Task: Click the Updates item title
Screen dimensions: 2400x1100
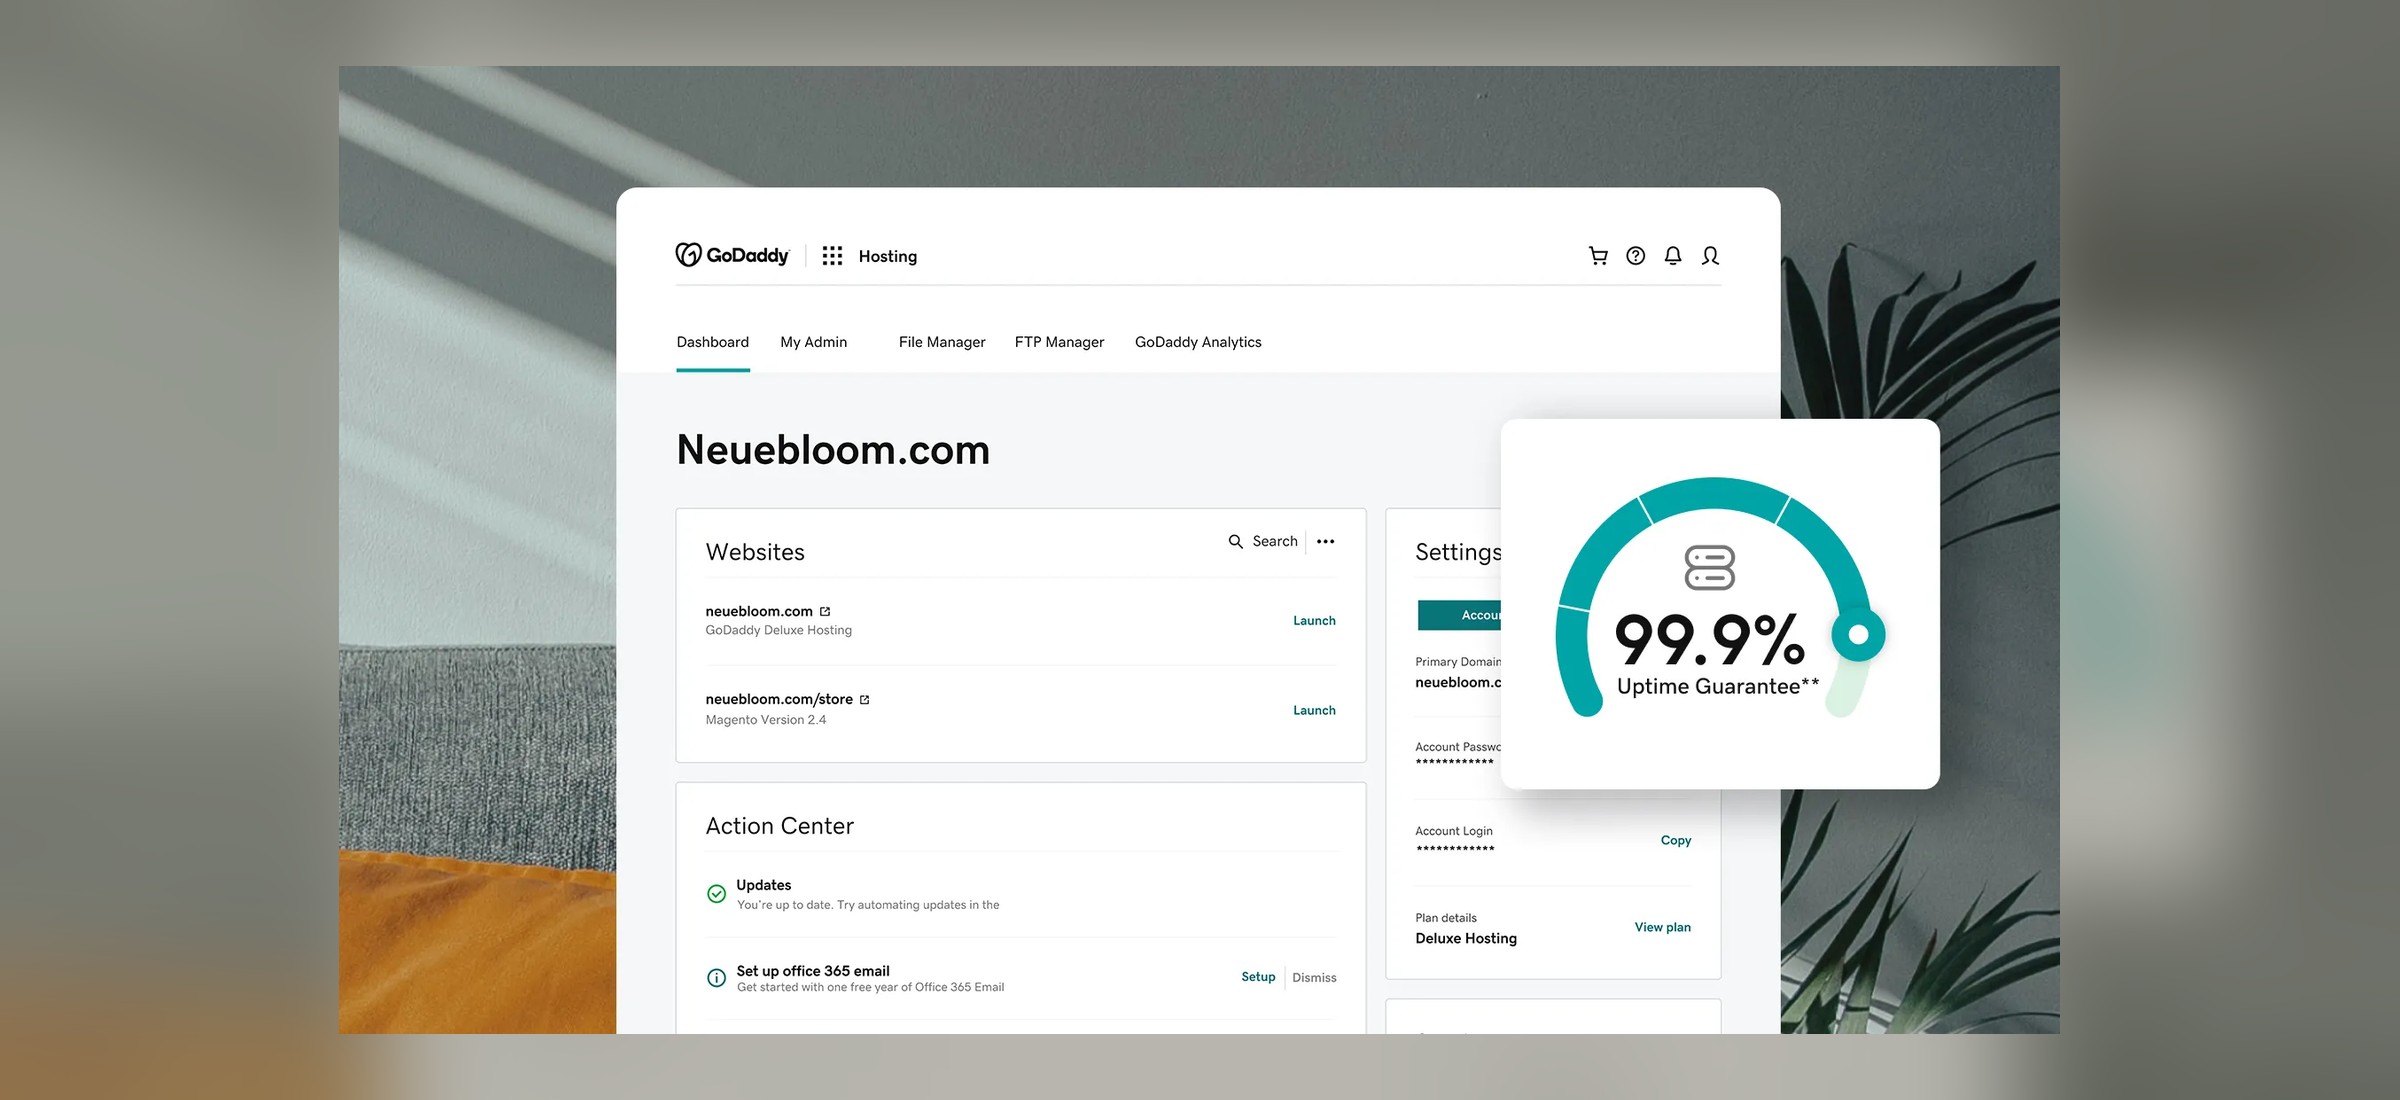Action: [x=764, y=885]
